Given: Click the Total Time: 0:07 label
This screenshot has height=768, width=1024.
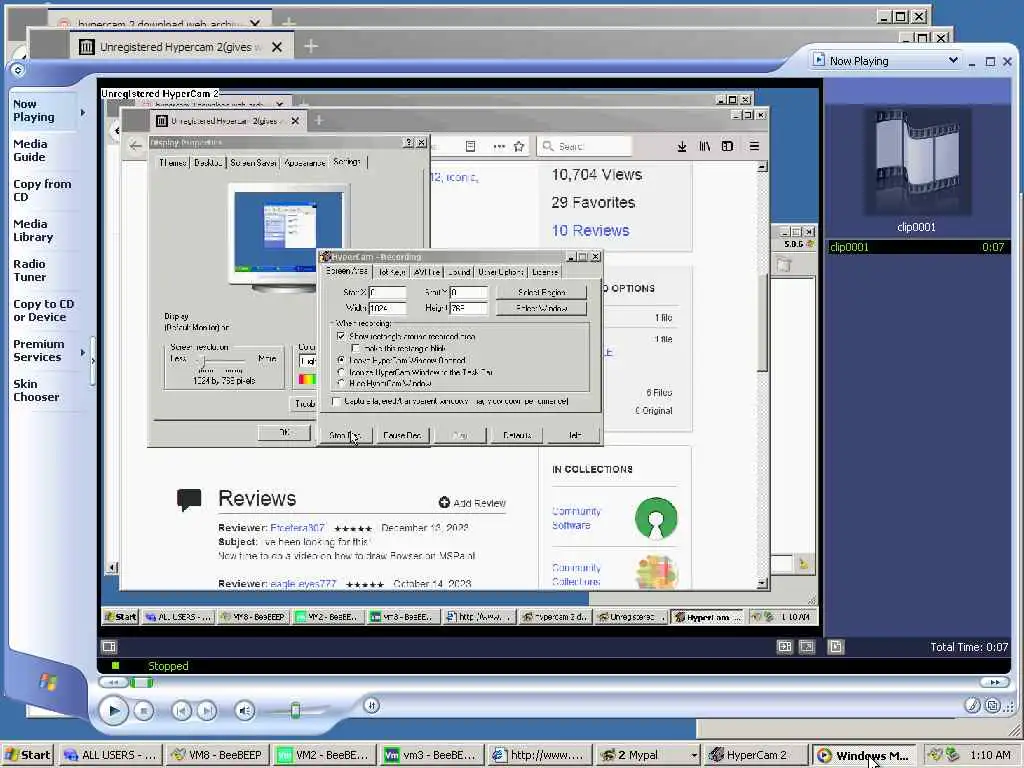Looking at the screenshot, I should coord(969,647).
